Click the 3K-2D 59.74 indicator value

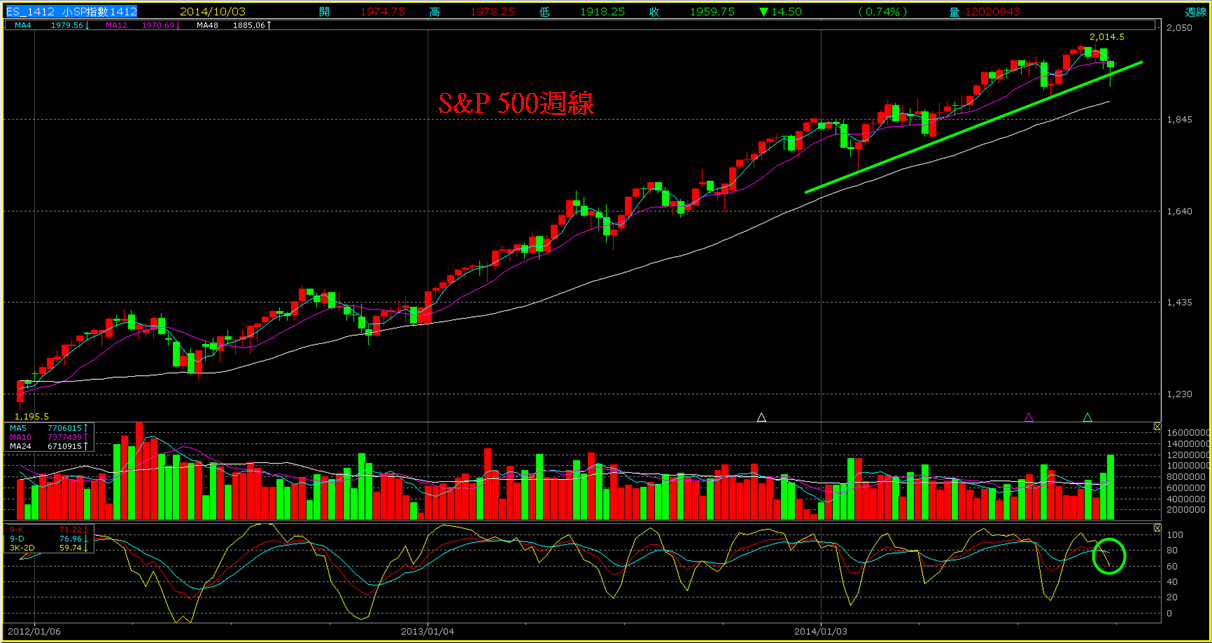coord(48,547)
